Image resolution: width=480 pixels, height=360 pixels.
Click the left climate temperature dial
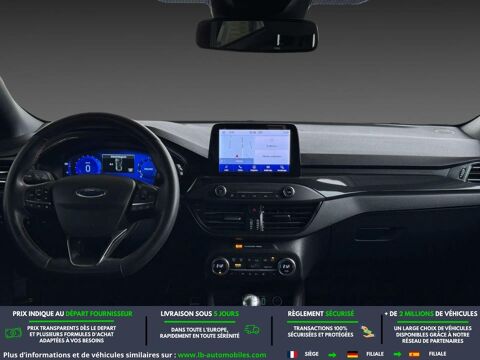220,266
